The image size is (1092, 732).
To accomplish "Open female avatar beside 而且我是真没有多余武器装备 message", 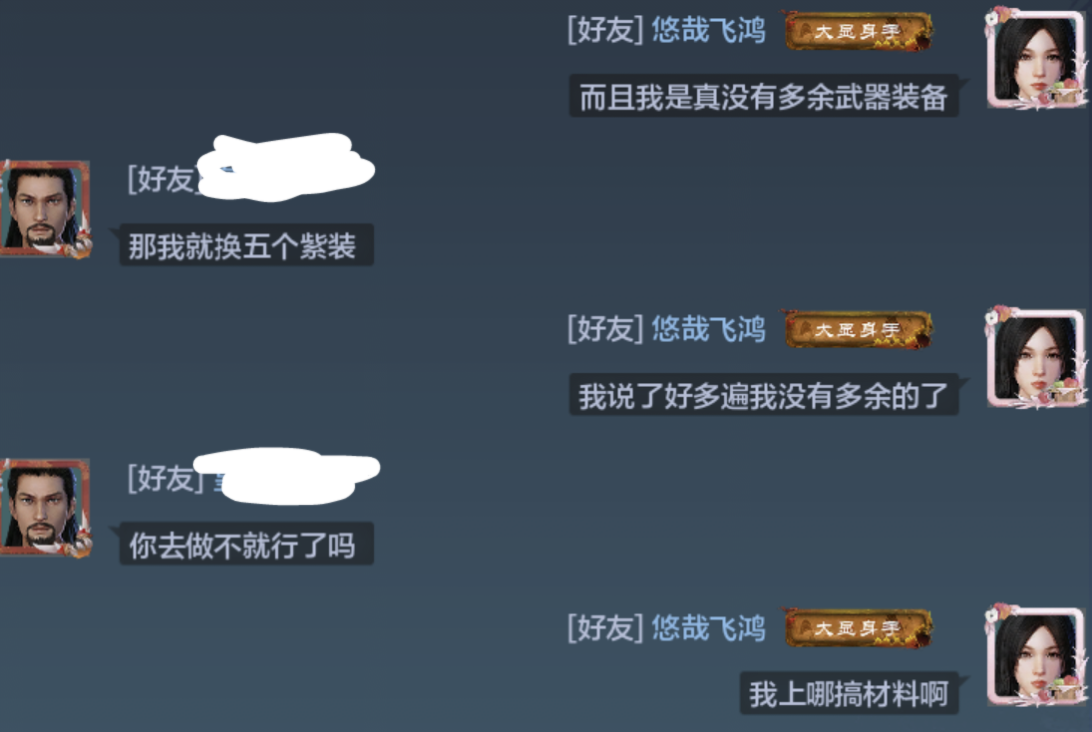I will (x=1036, y=59).
